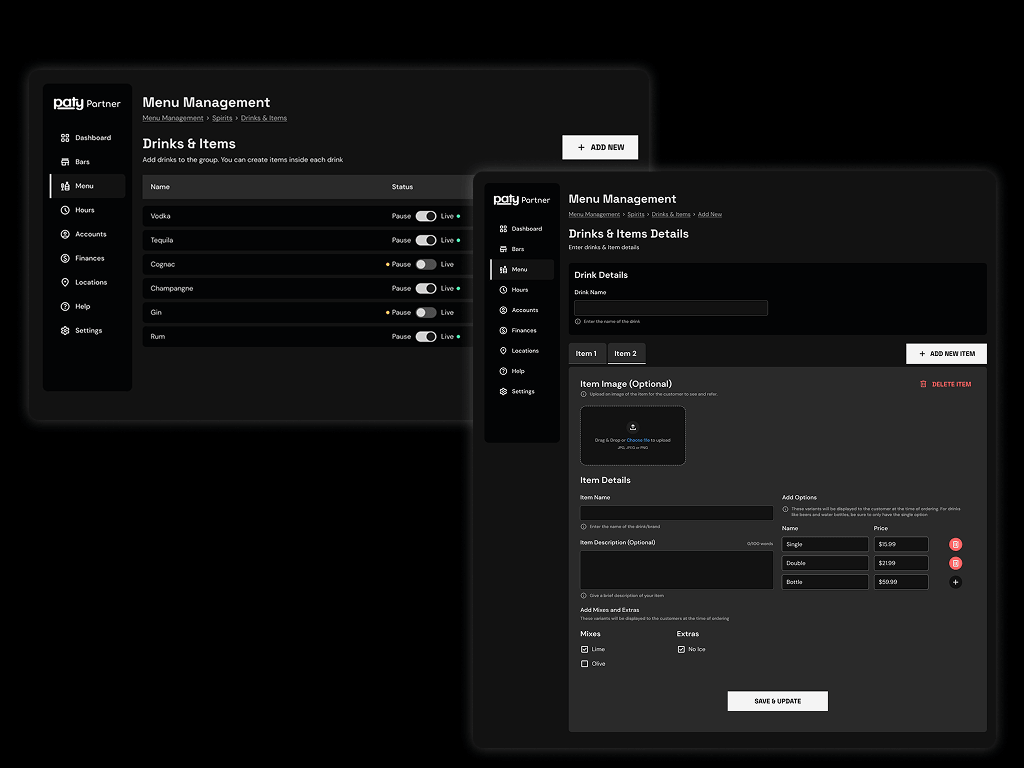This screenshot has height=768, width=1024.
Task: Click DELETE ITEM button
Action: coord(946,384)
